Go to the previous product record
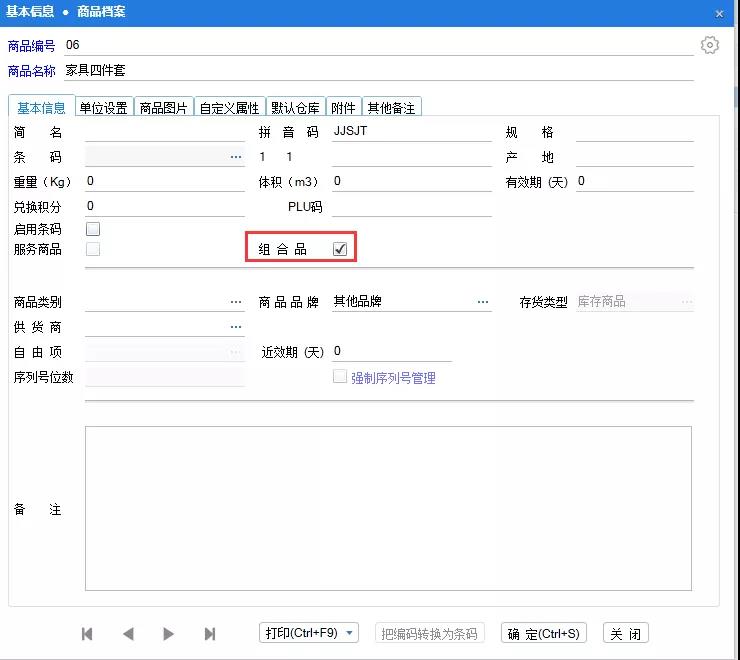The width and height of the screenshot is (740, 660). tap(127, 633)
